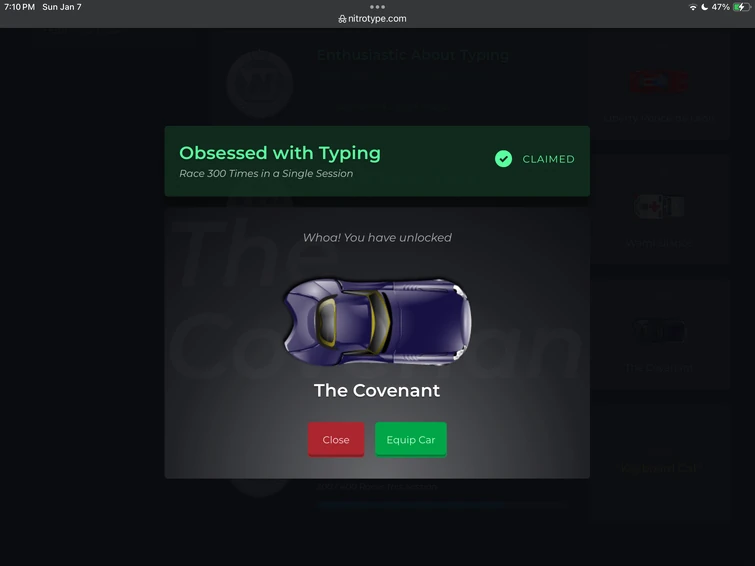755x566 pixels.
Task: Click the green Claimed checkmark icon
Action: pos(503,158)
